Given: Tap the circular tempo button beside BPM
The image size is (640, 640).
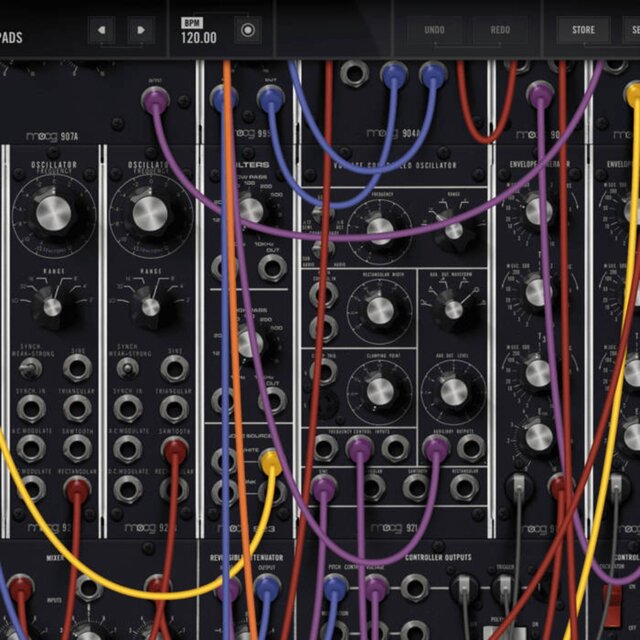Looking at the screenshot, I should pyautogui.click(x=248, y=30).
